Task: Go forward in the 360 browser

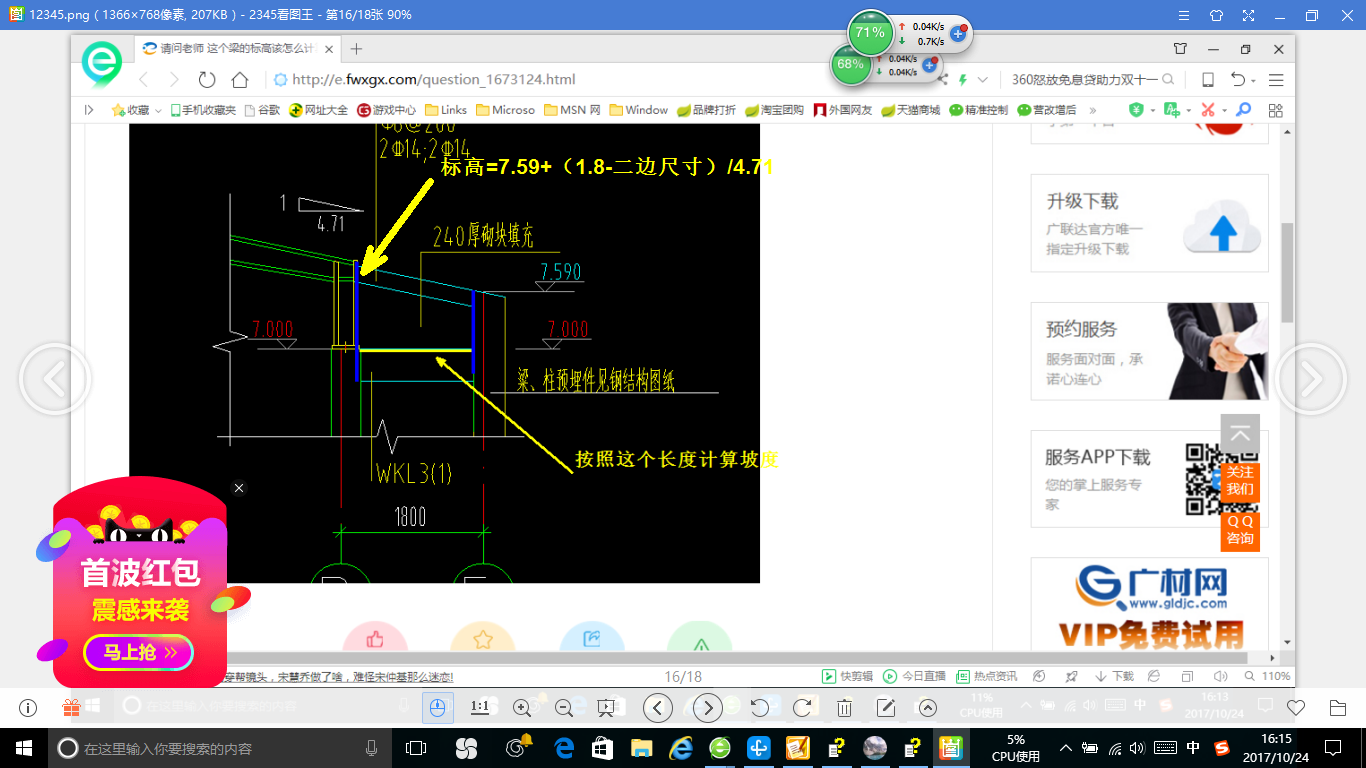Action: (x=174, y=80)
